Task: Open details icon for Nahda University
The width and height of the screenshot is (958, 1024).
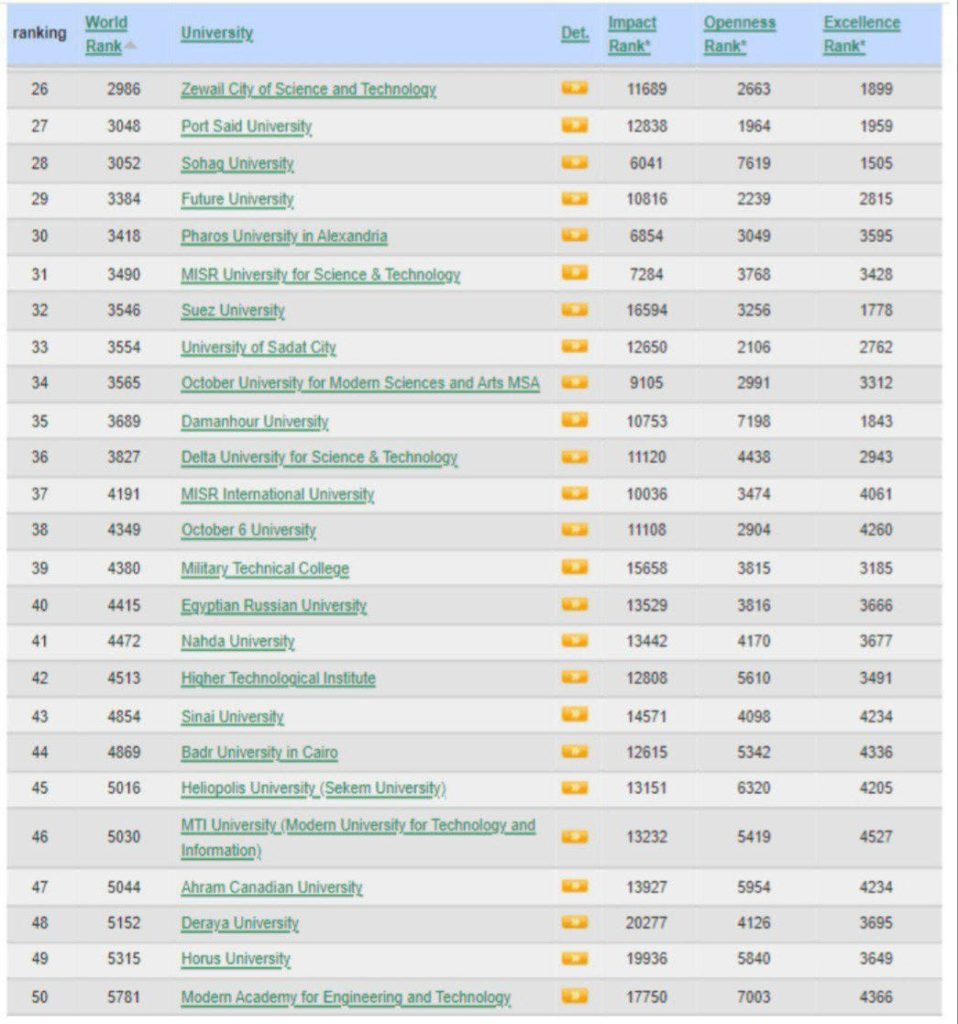Action: [575, 640]
